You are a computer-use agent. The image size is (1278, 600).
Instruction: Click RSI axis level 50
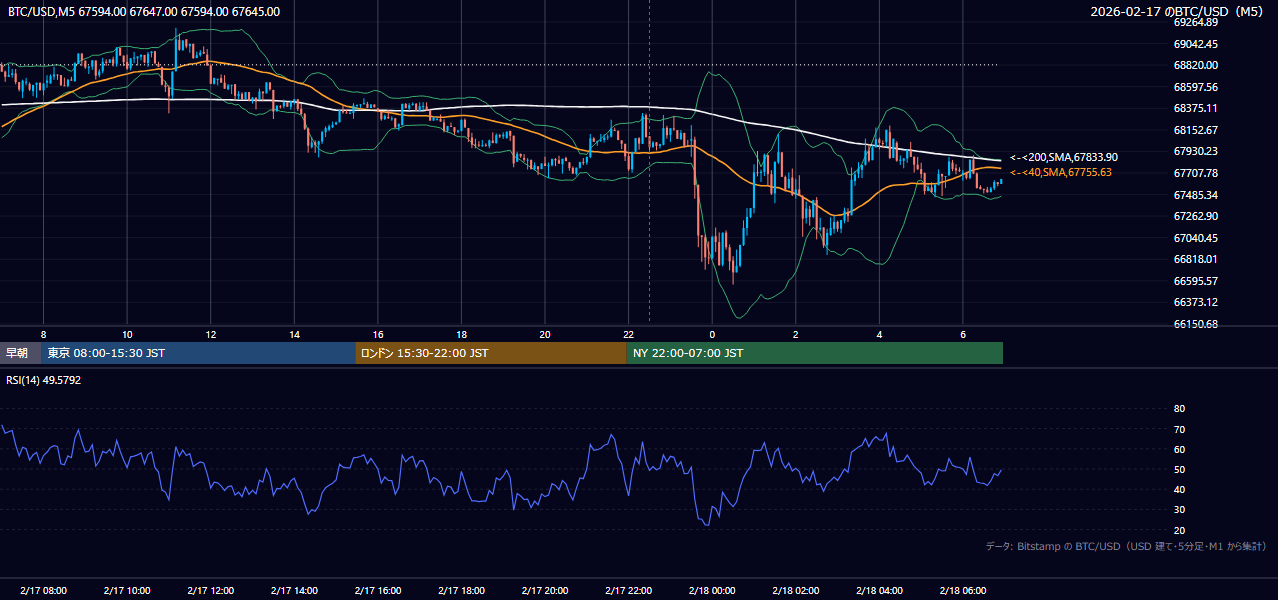click(x=1179, y=469)
